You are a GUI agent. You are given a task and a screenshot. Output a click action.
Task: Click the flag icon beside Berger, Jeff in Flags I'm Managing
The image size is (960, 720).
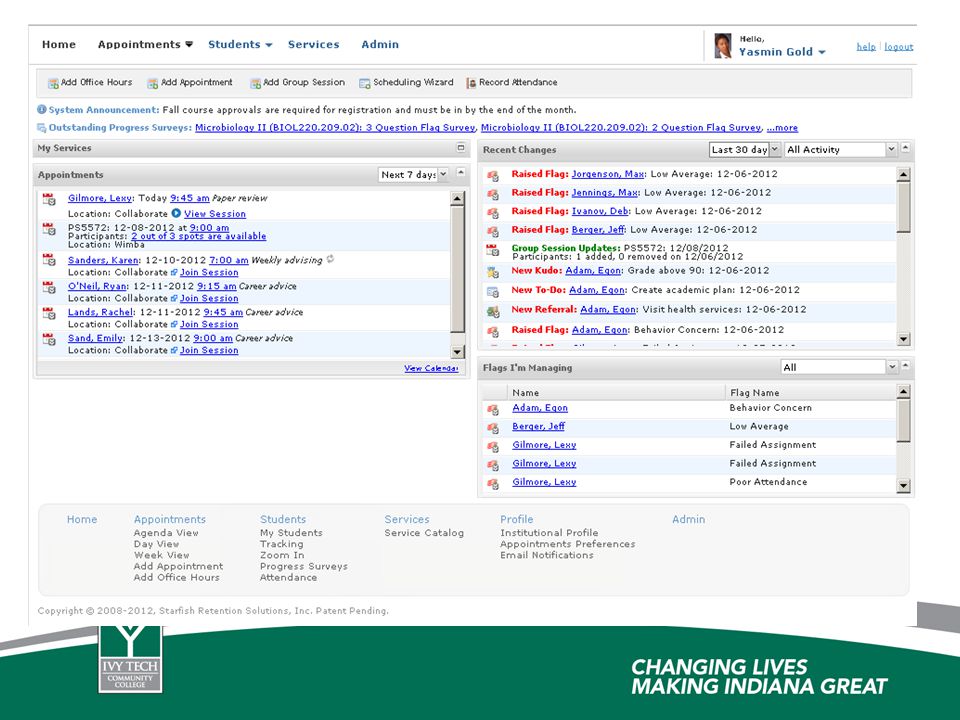pyautogui.click(x=493, y=428)
